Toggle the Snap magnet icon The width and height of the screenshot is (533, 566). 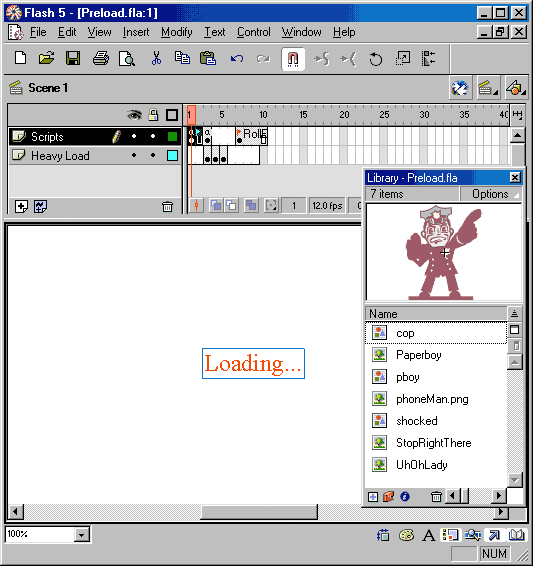tap(293, 59)
